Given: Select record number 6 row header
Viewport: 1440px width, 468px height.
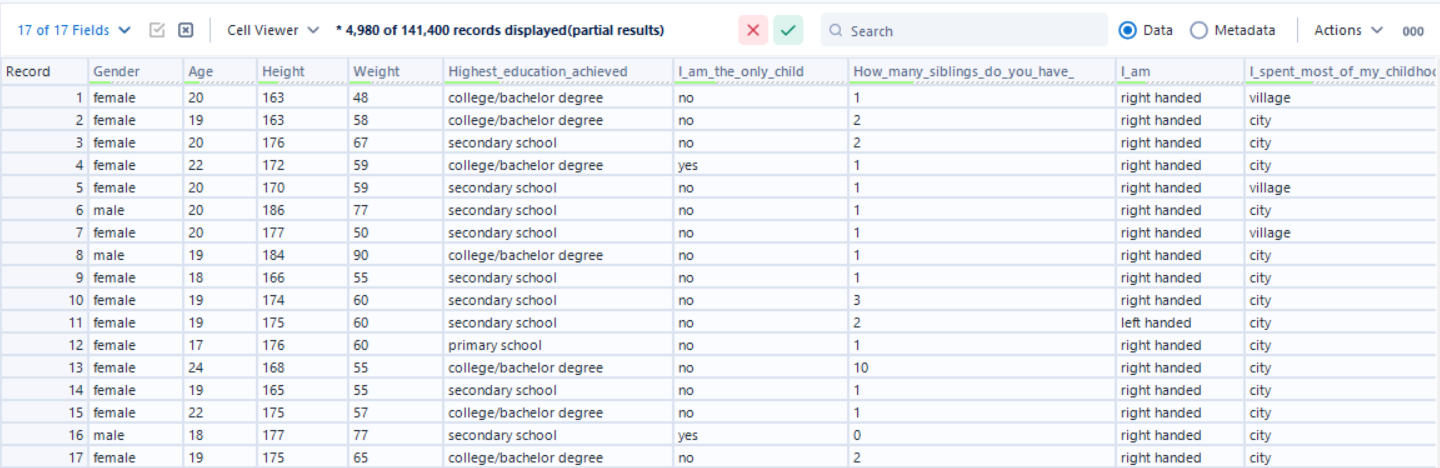Looking at the screenshot, I should (x=43, y=210).
